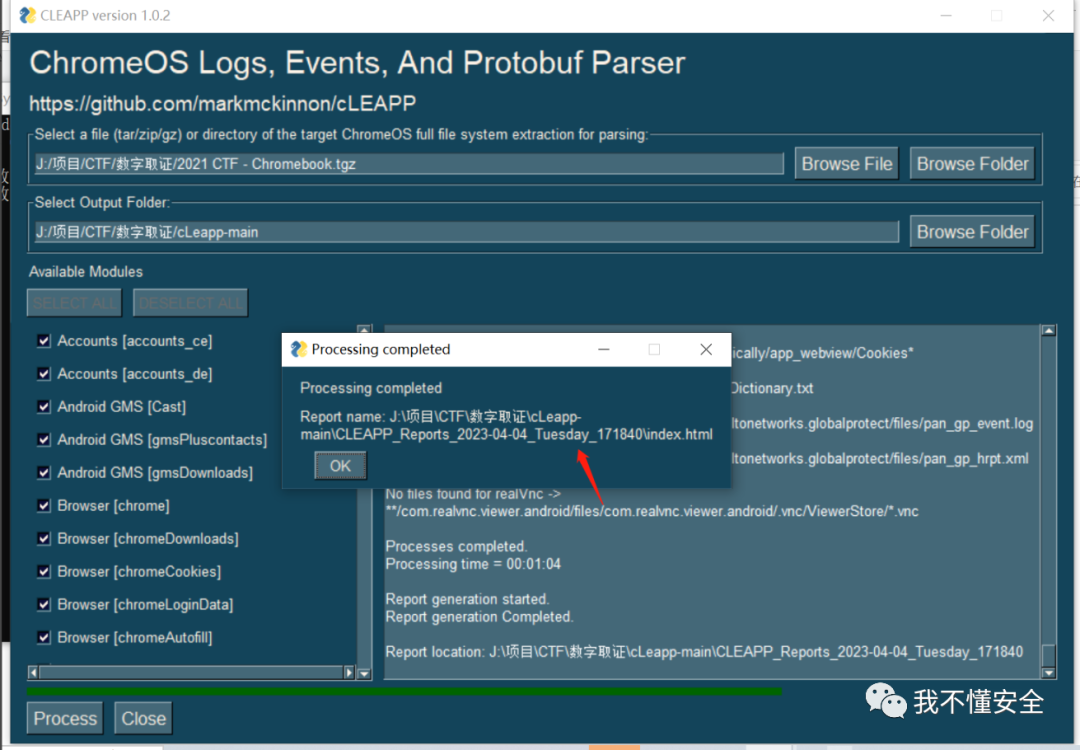The width and height of the screenshot is (1080, 750).
Task: Click module list scroll-up arrow
Action: pos(364,329)
